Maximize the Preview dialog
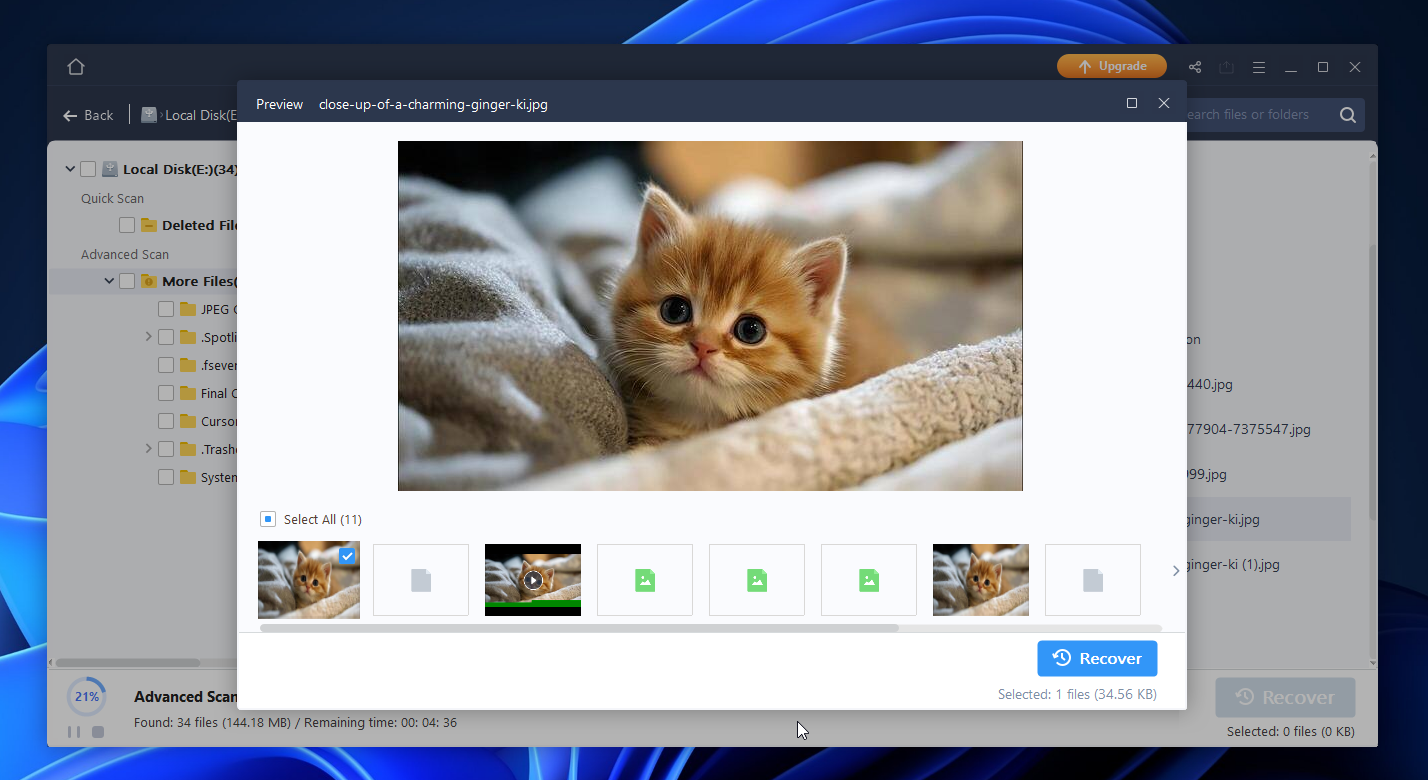 (1132, 103)
